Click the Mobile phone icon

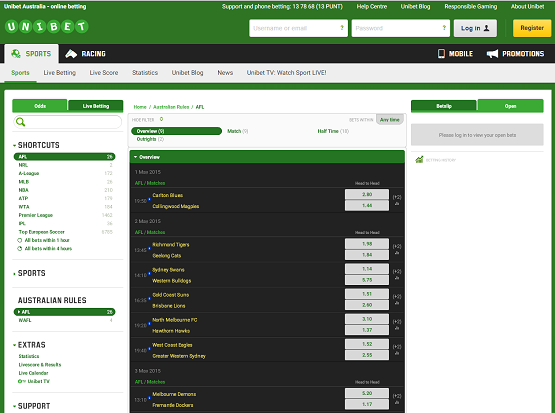coord(441,53)
